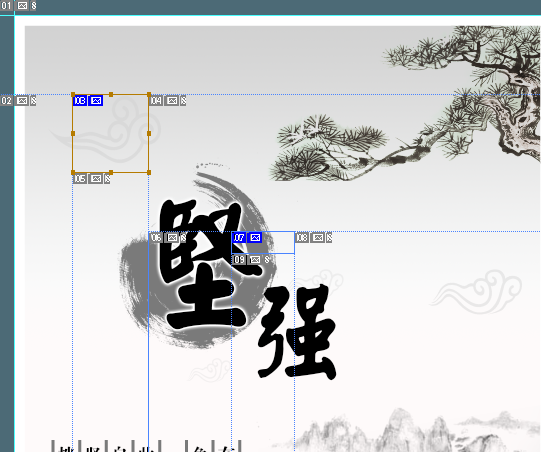541x452 pixels.
Task: Click the blue image icon on slice 03
Action: 96,101
